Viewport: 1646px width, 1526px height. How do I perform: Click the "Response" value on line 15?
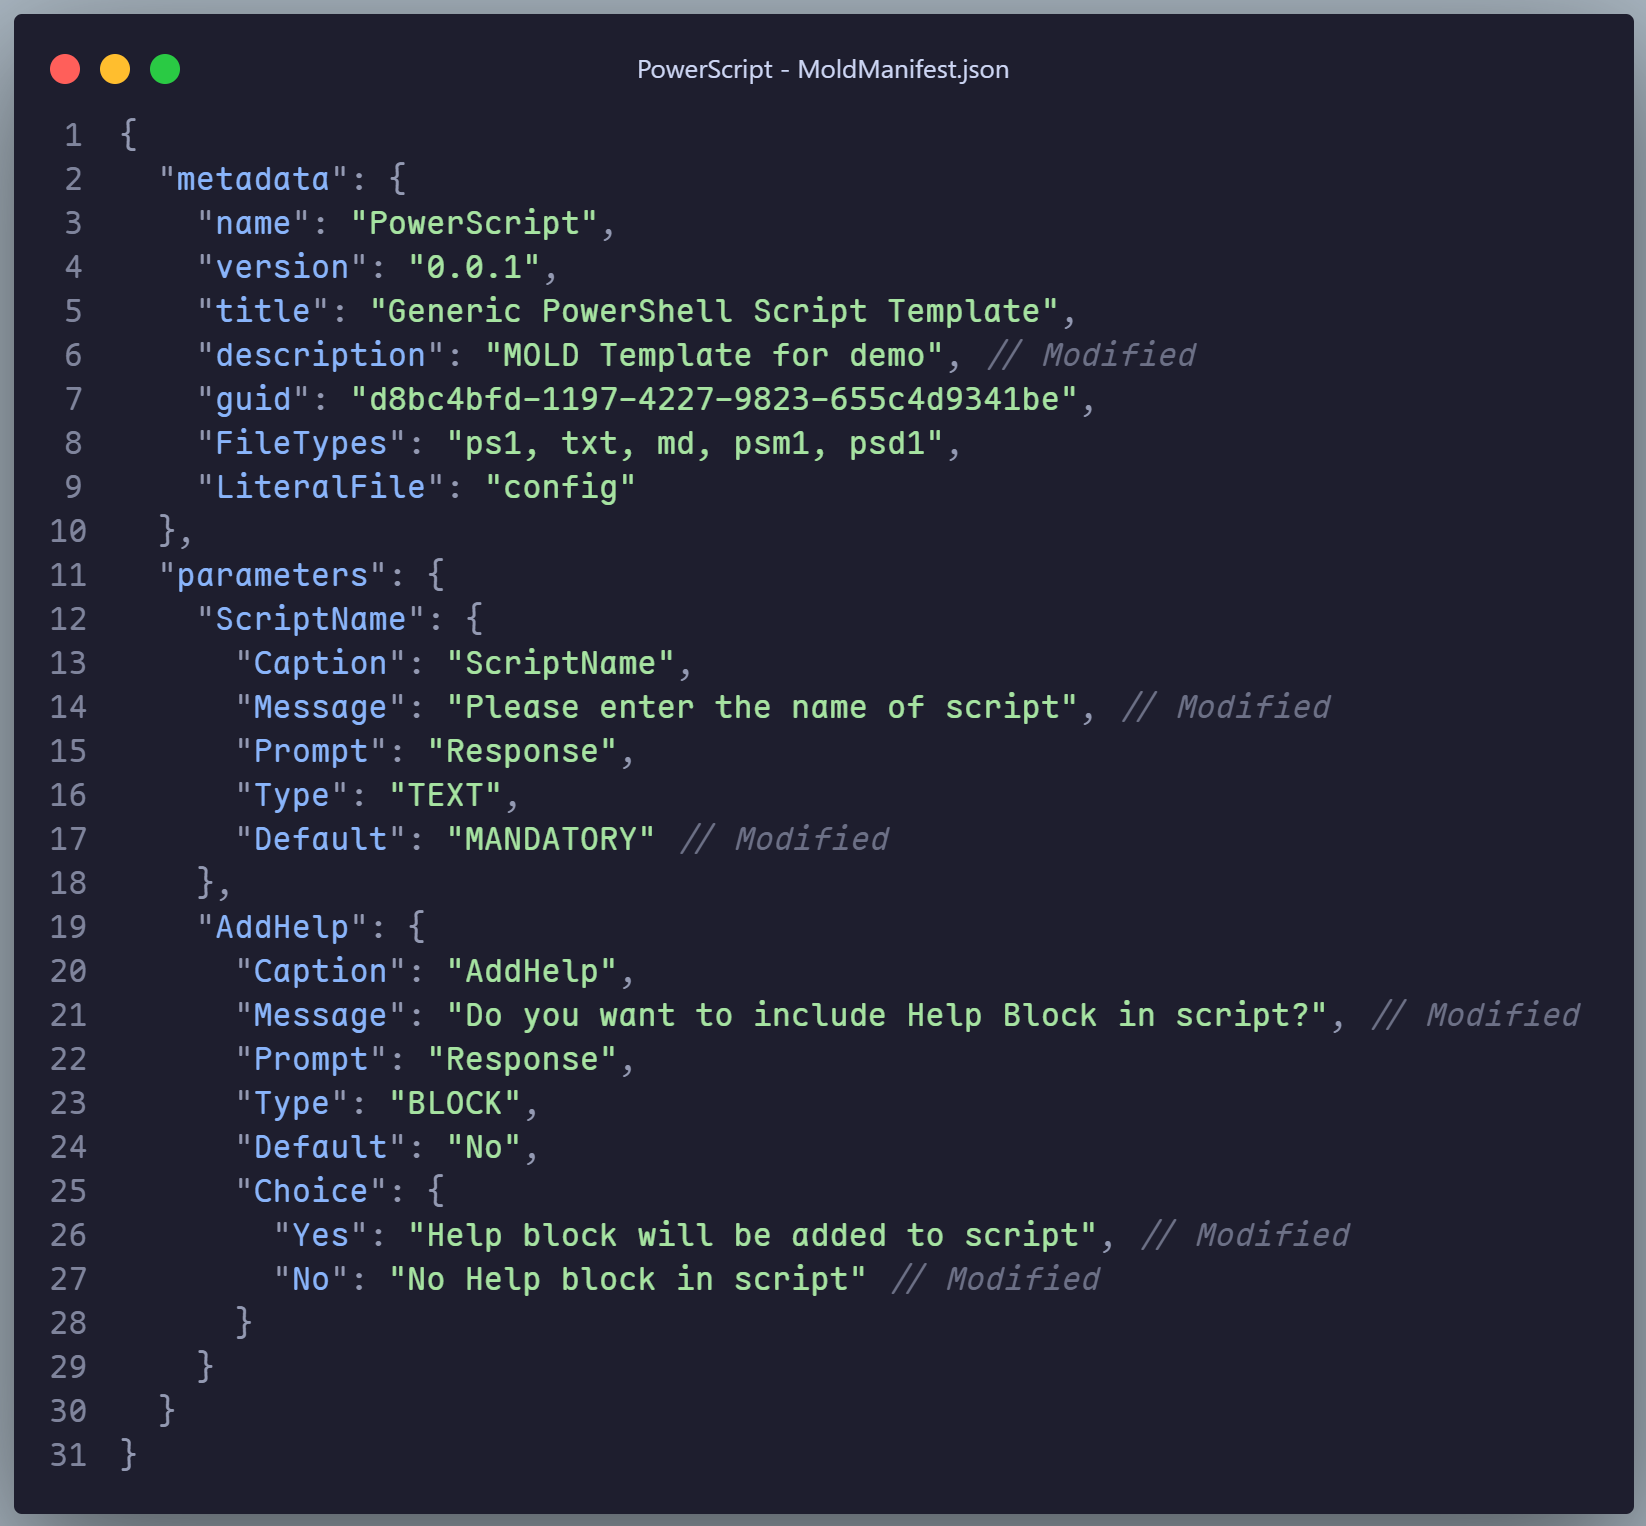pyautogui.click(x=522, y=751)
